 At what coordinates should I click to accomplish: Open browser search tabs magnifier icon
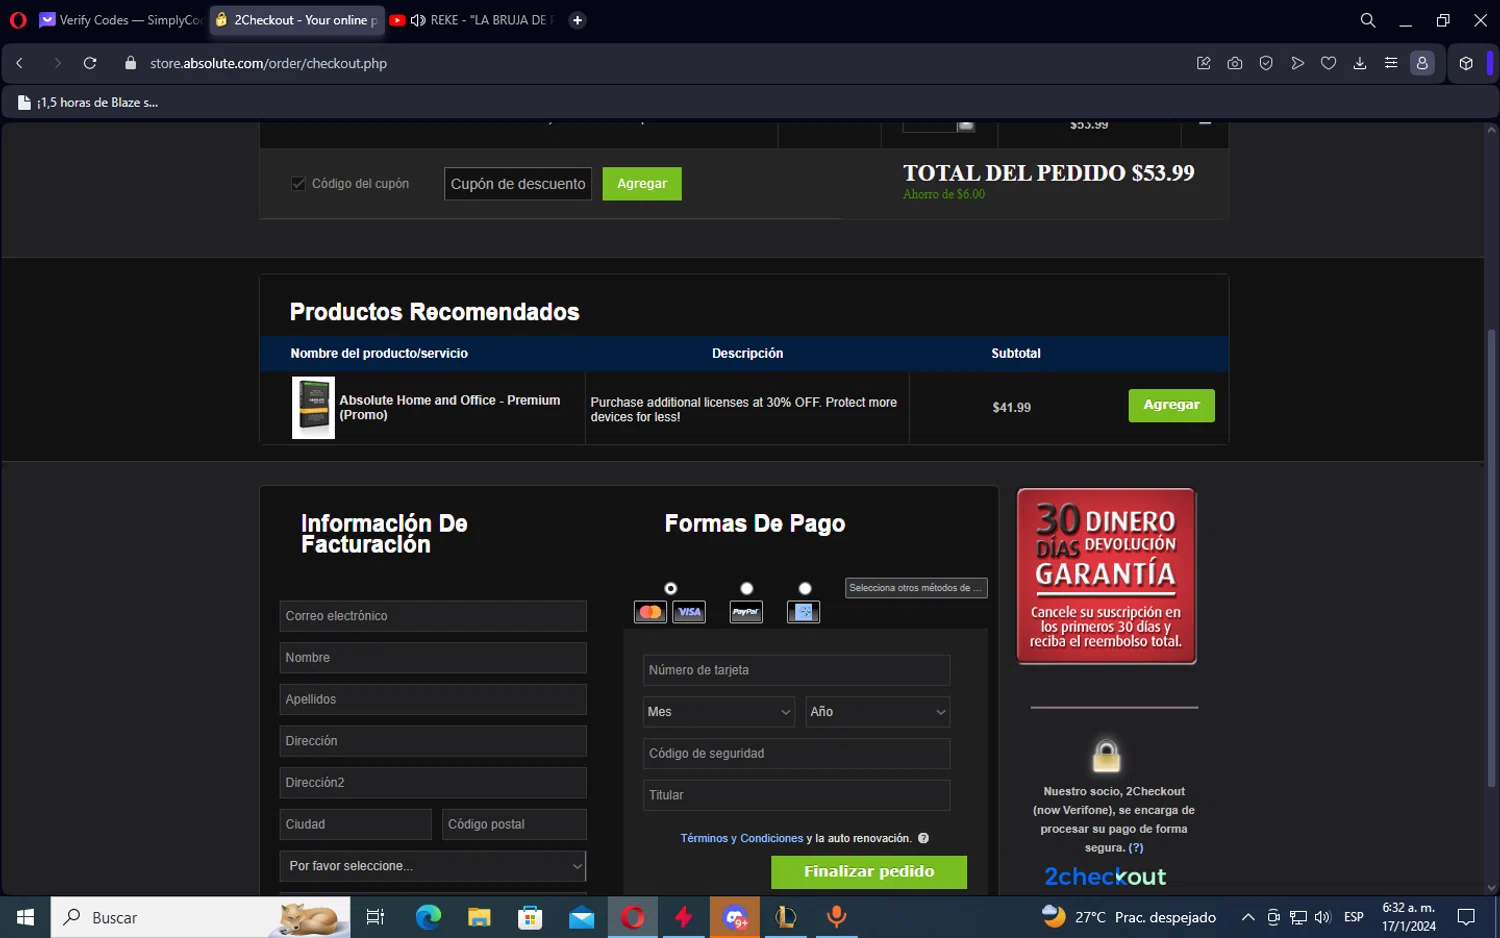click(x=1368, y=20)
